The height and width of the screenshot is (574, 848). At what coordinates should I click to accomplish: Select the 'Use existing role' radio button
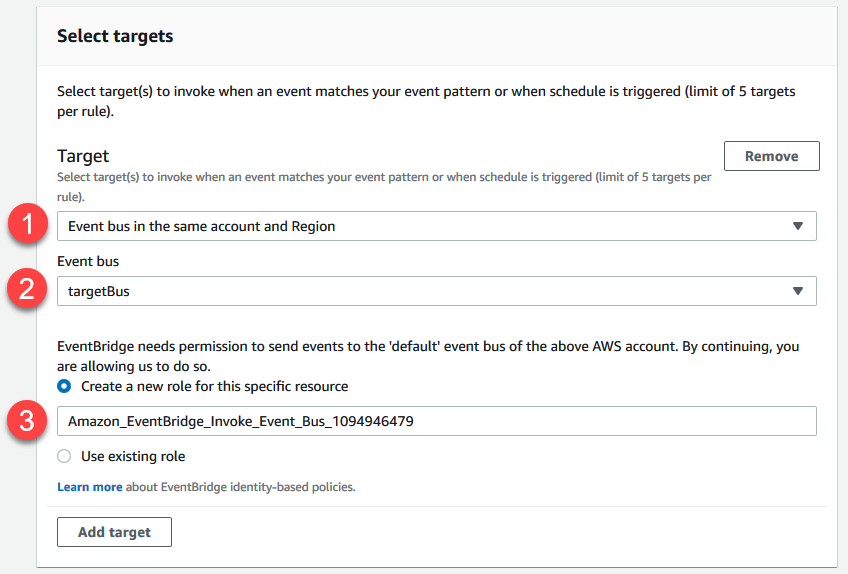(64, 456)
